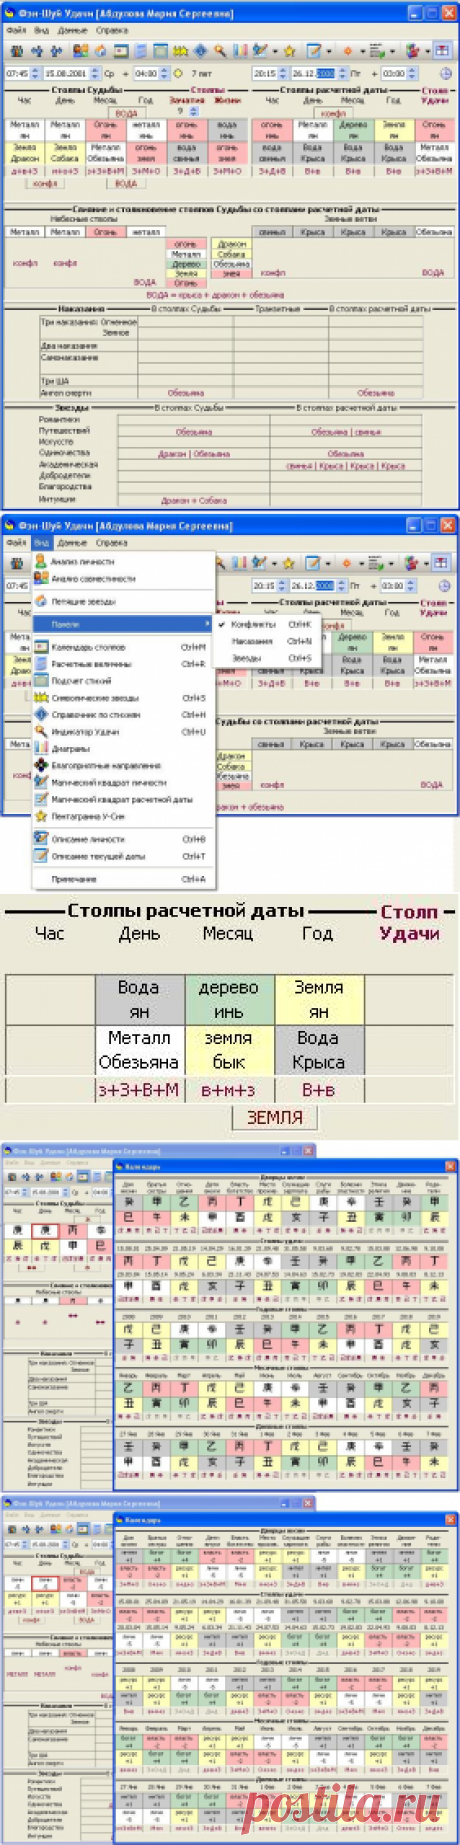Open Календарь столпов from the menu
Screen dimensions: 460x1845
(x=124, y=647)
